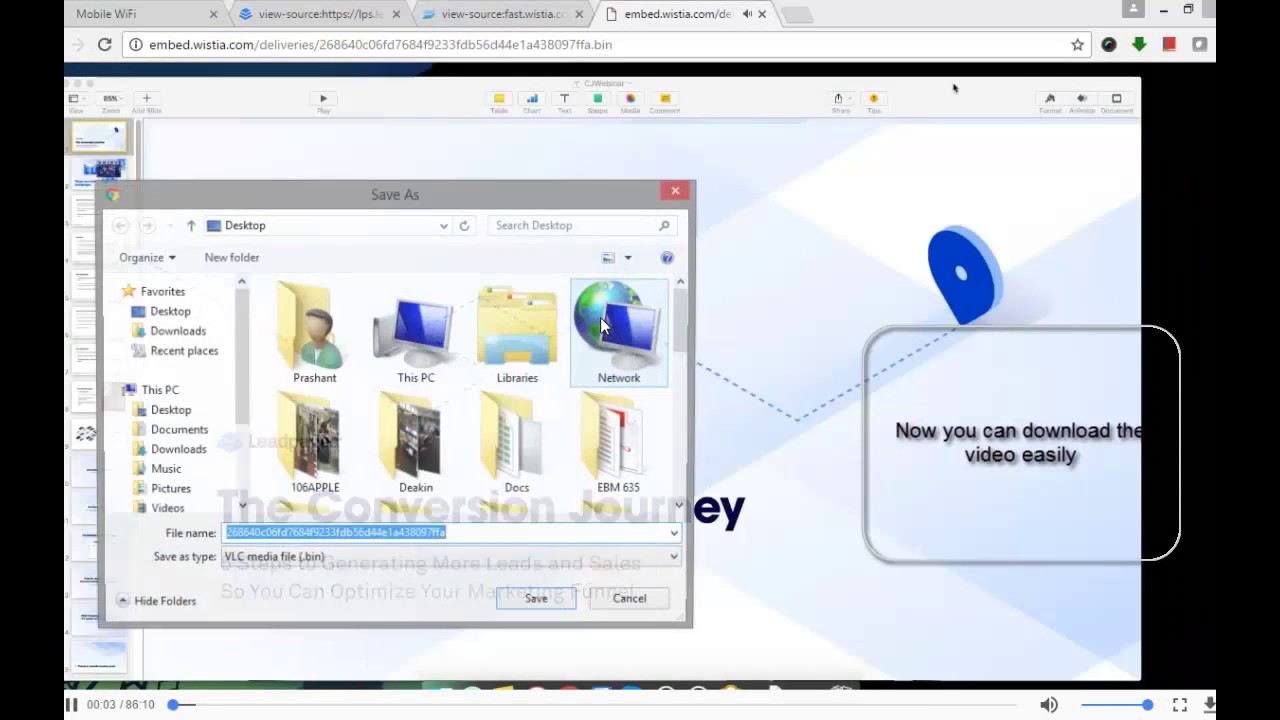This screenshot has height=720, width=1280.
Task: Select Pictures under This PC
Action: (x=161, y=488)
